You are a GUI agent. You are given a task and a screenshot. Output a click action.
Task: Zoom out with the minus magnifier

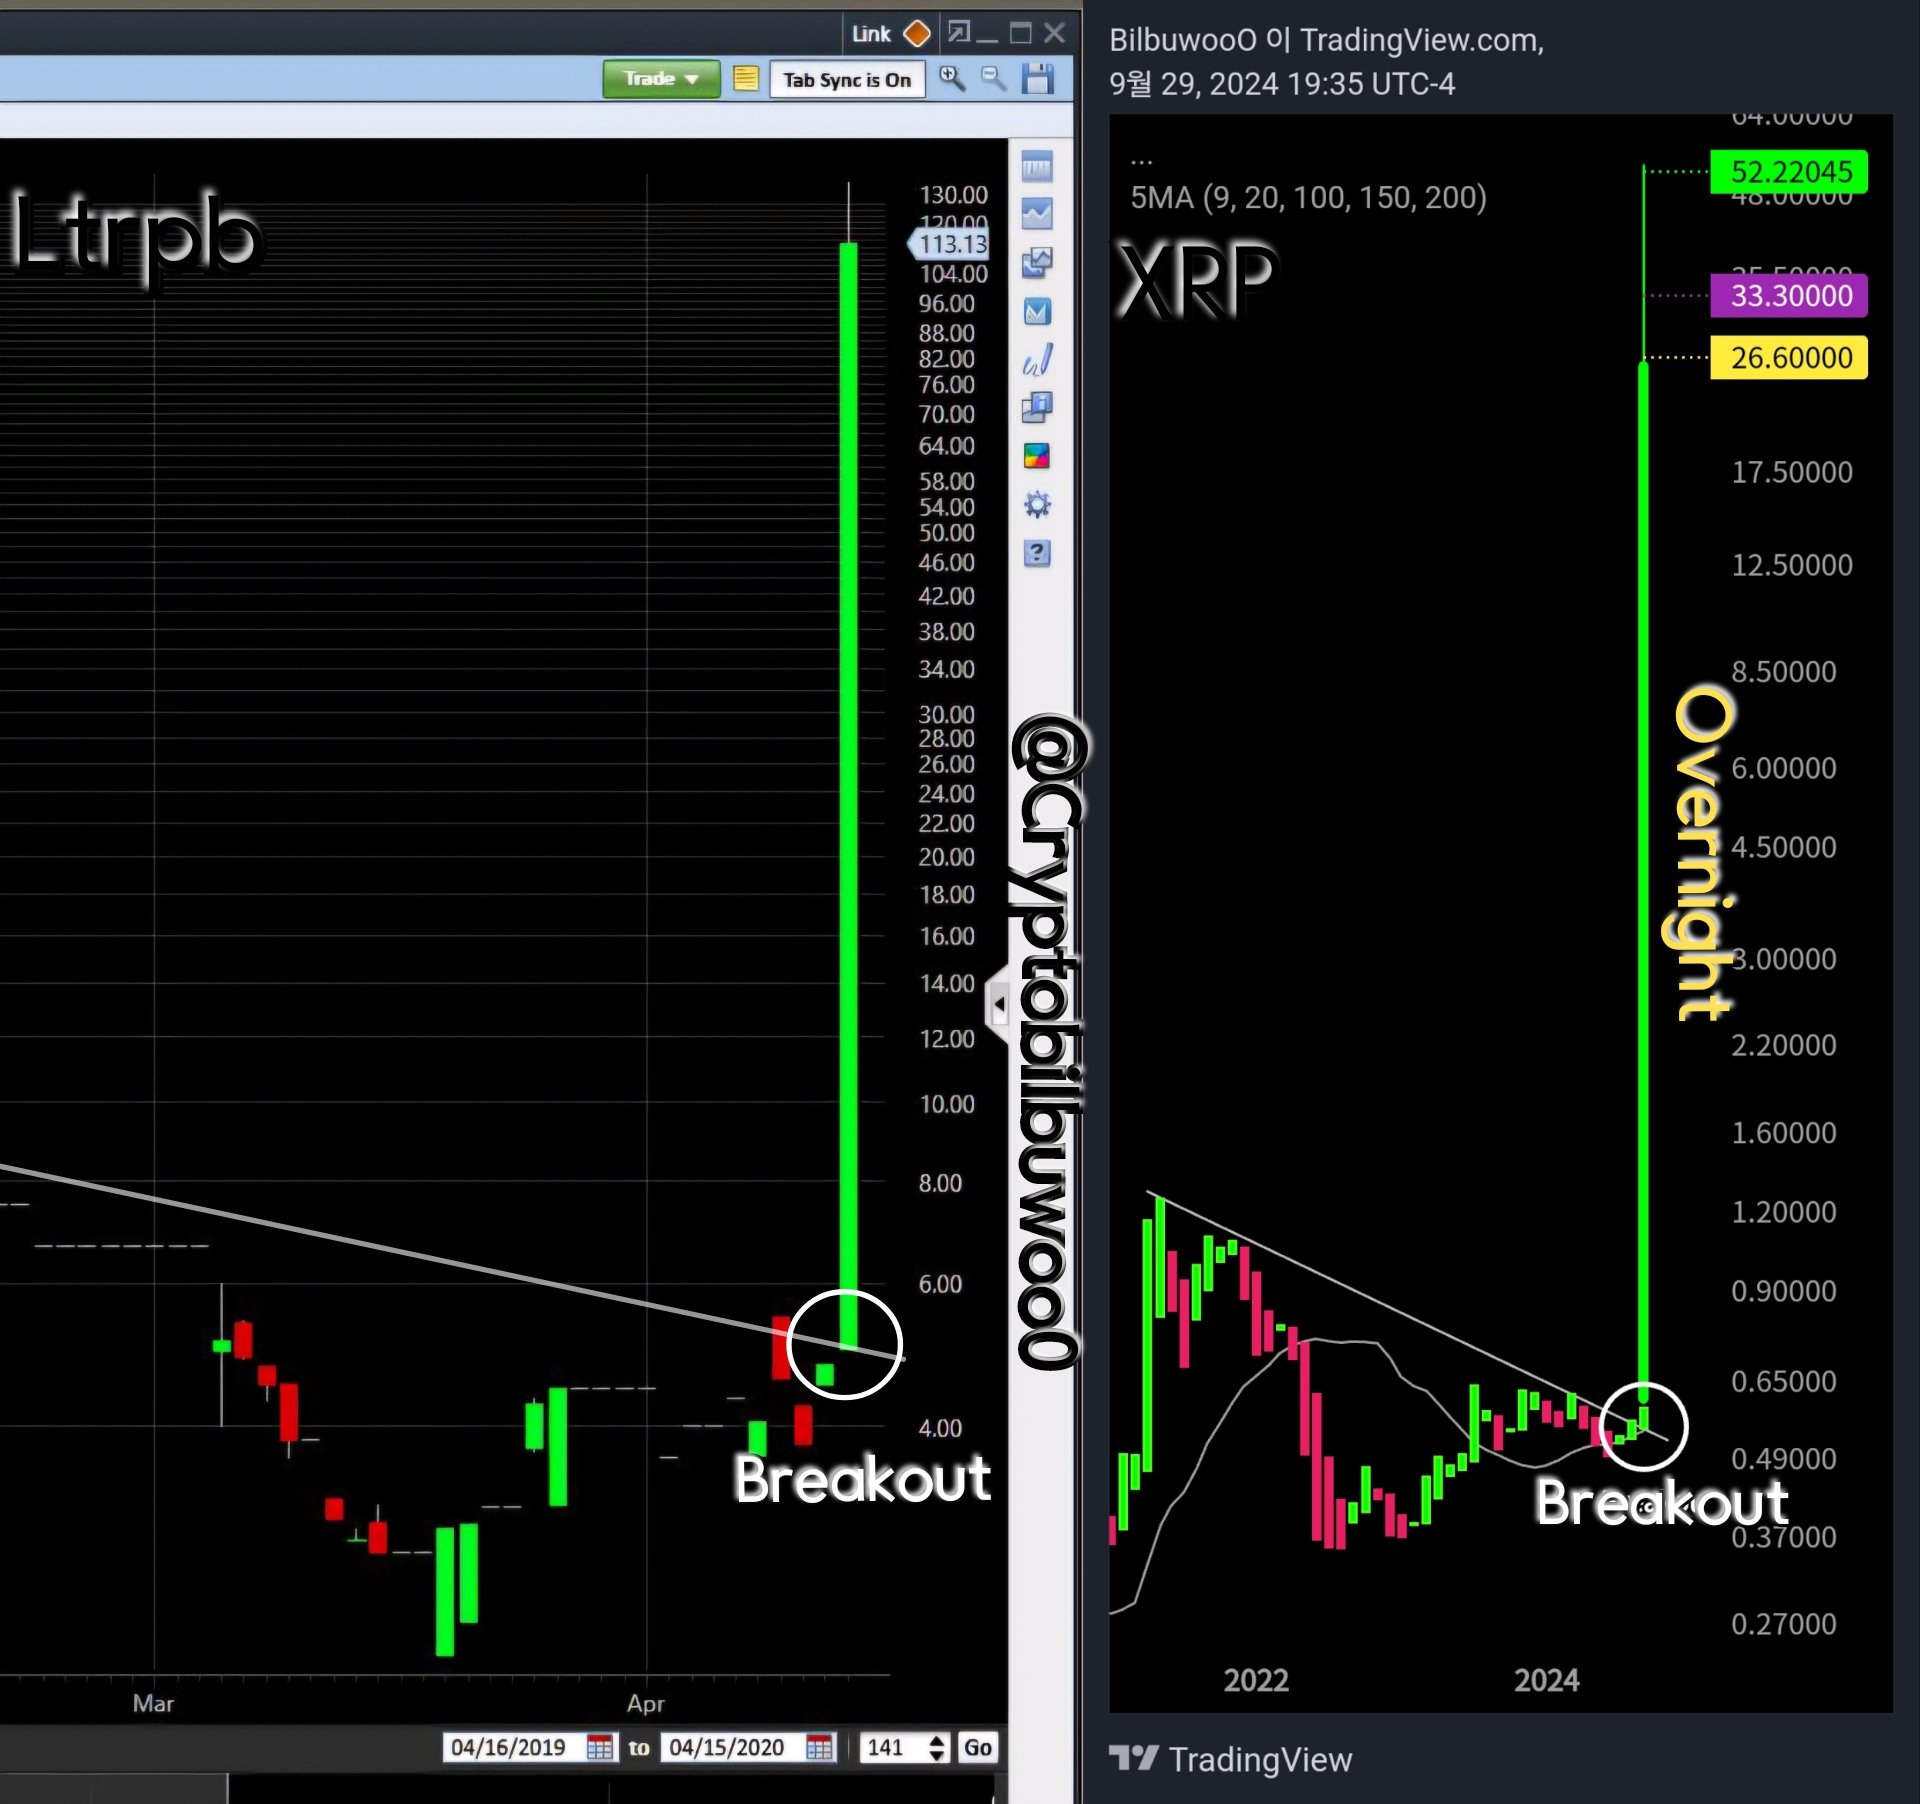pyautogui.click(x=993, y=79)
